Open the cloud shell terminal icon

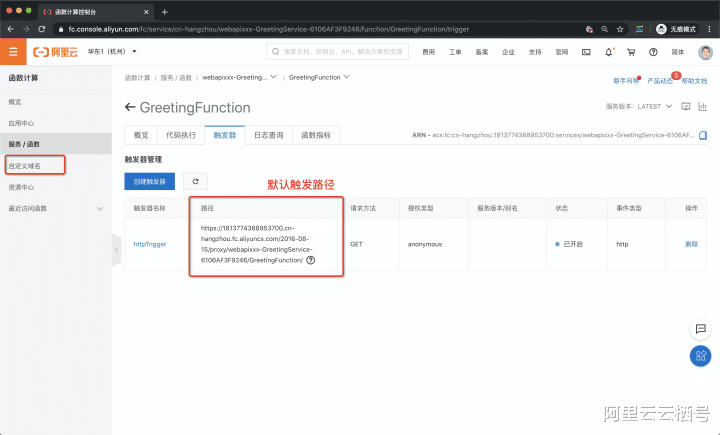coord(586,52)
